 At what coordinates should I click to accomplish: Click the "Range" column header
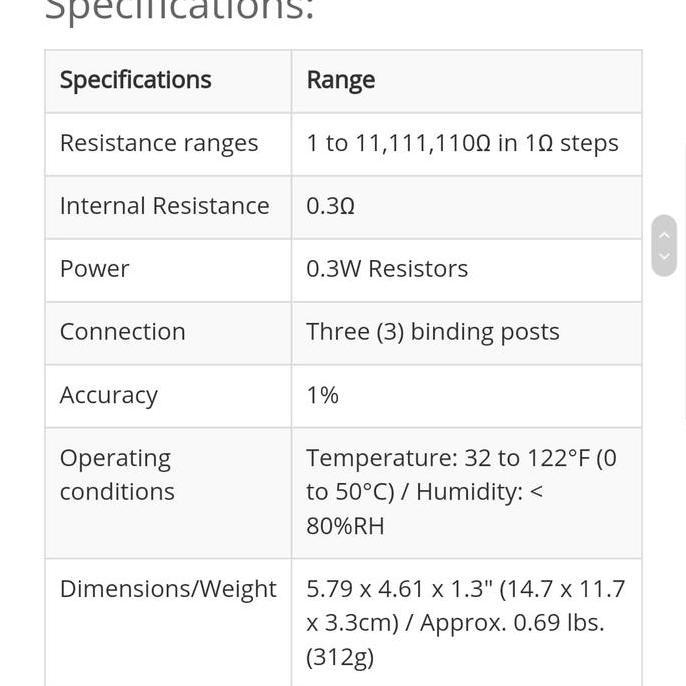click(340, 80)
